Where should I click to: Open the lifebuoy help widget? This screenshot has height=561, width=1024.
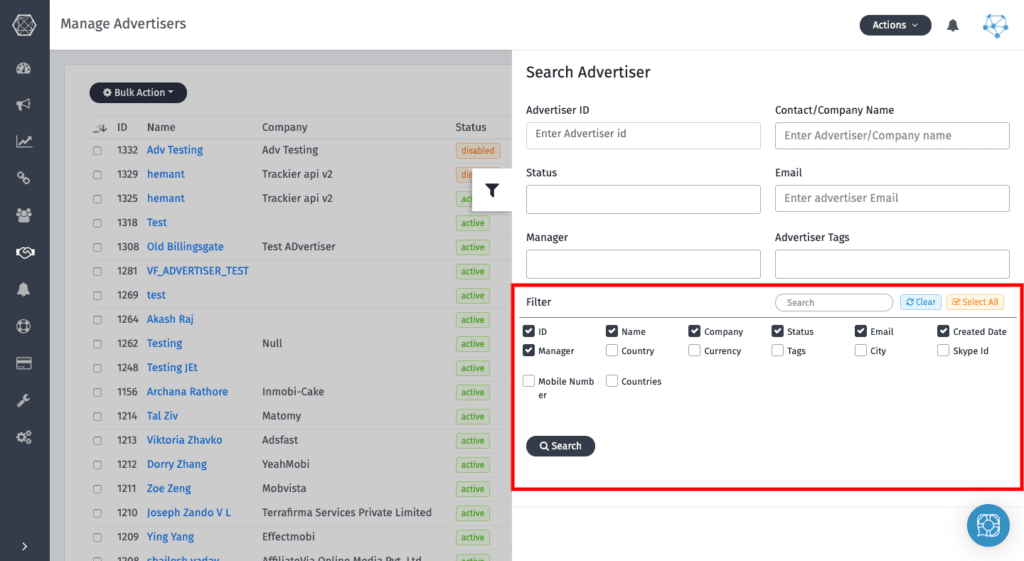[988, 525]
